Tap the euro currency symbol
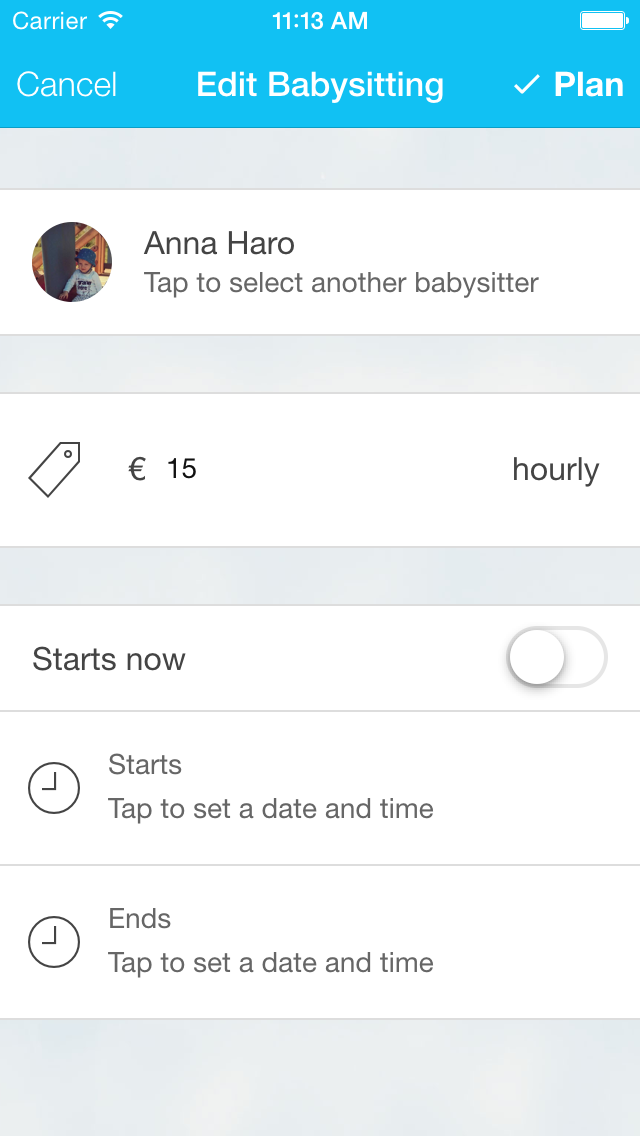Screen dimensions: 640x1136 coord(137,469)
